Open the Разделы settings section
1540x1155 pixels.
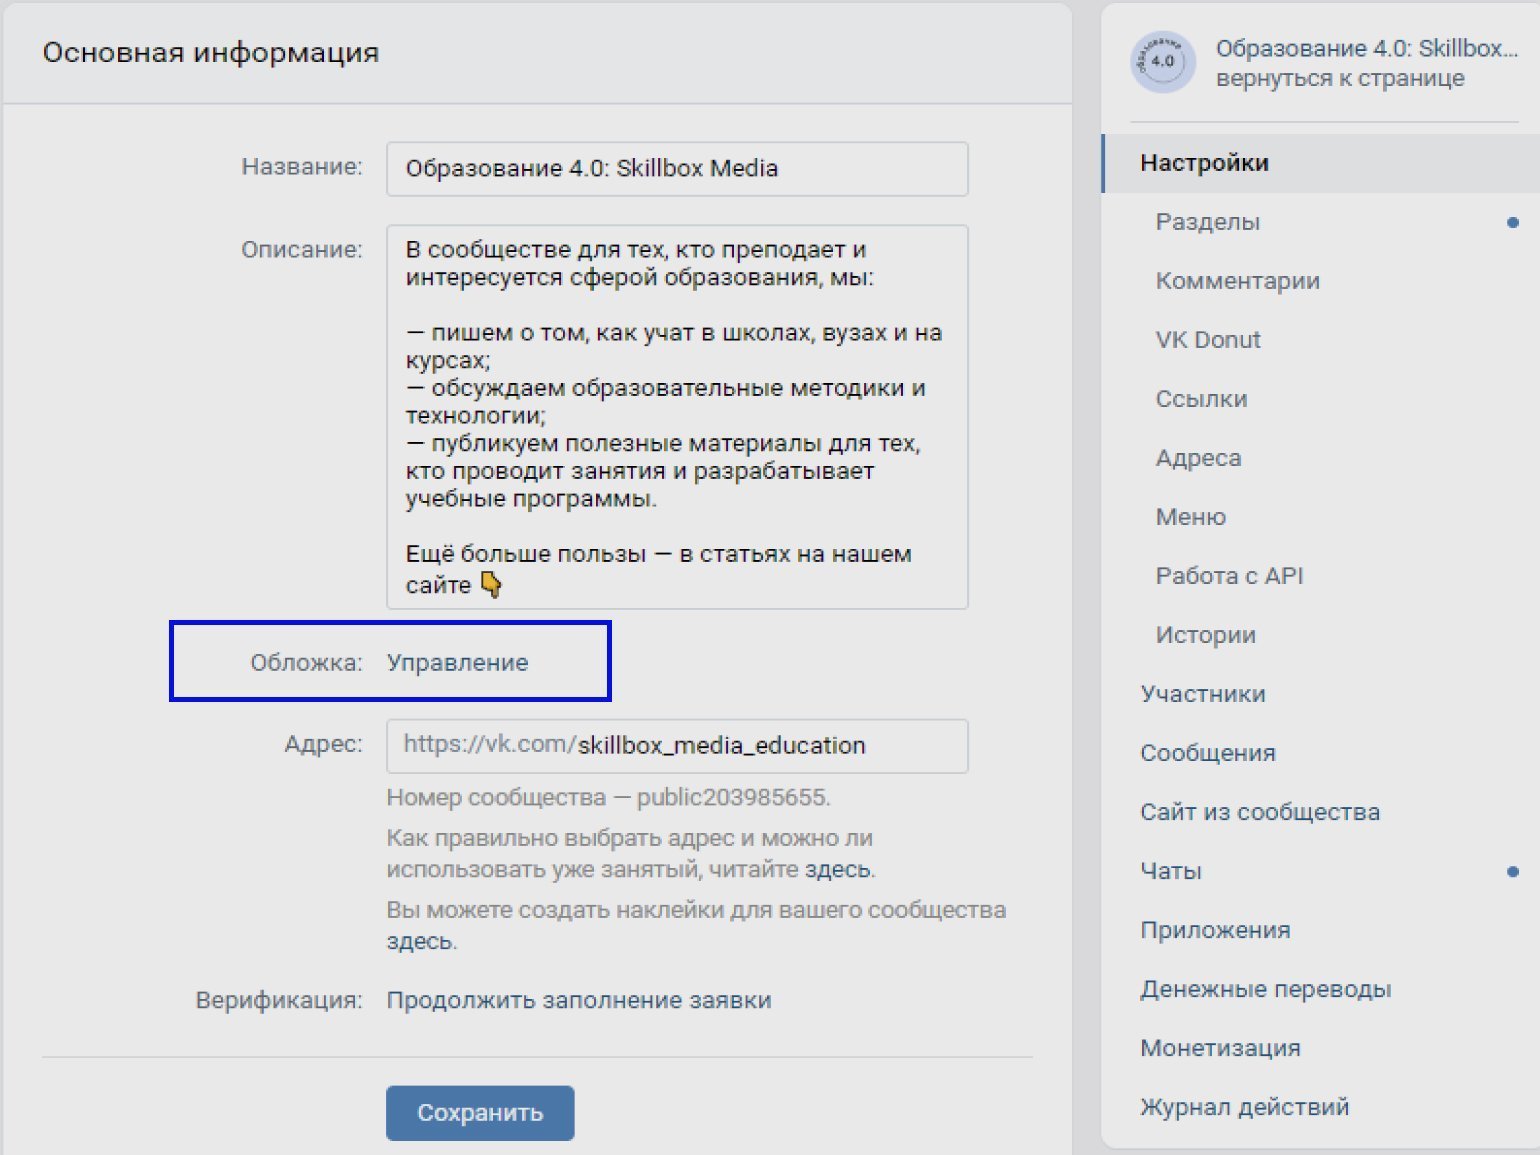point(1208,221)
